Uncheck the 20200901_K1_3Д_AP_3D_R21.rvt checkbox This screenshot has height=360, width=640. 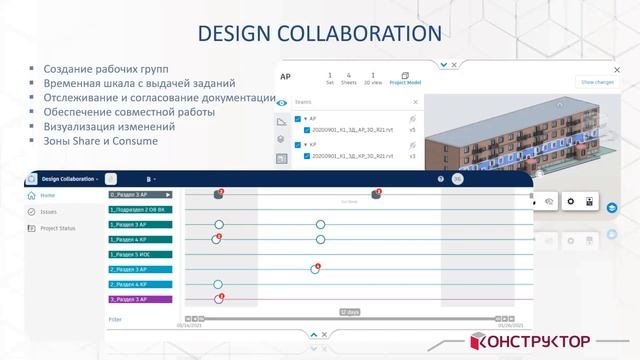point(307,130)
